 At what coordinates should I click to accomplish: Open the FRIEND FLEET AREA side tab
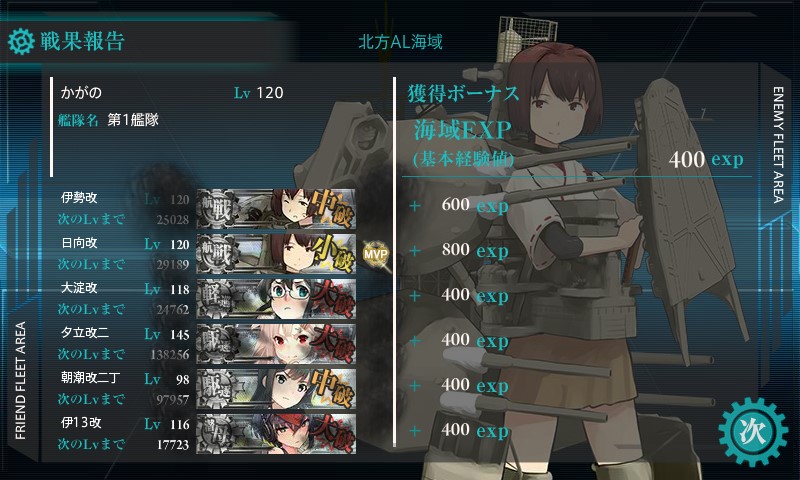(x=20, y=381)
